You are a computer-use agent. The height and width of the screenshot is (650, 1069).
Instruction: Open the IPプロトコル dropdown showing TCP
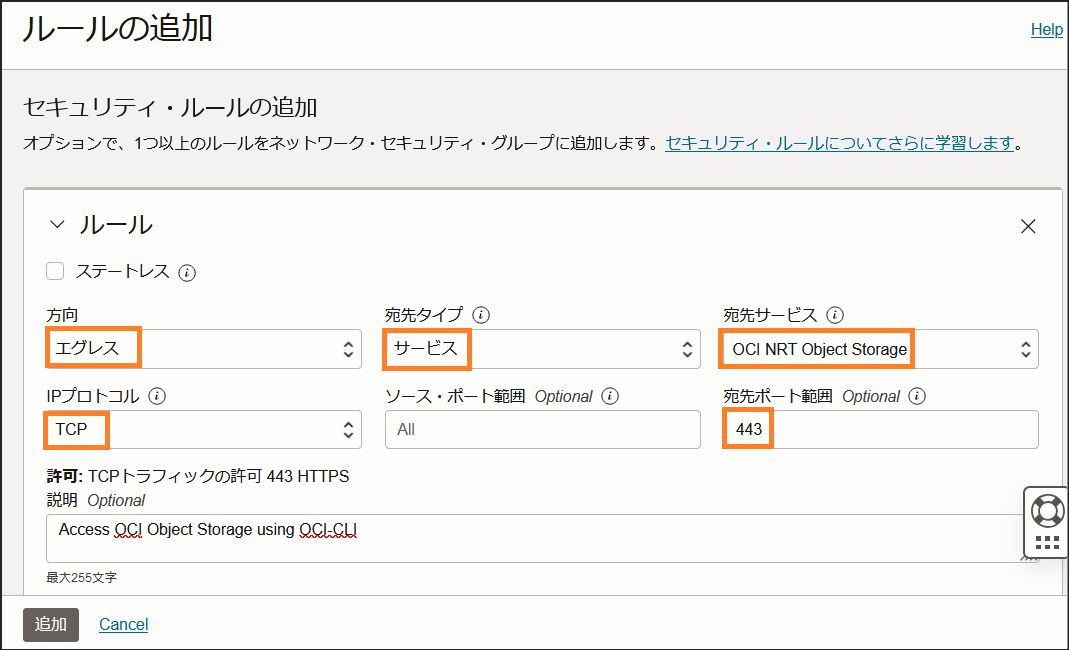point(204,430)
